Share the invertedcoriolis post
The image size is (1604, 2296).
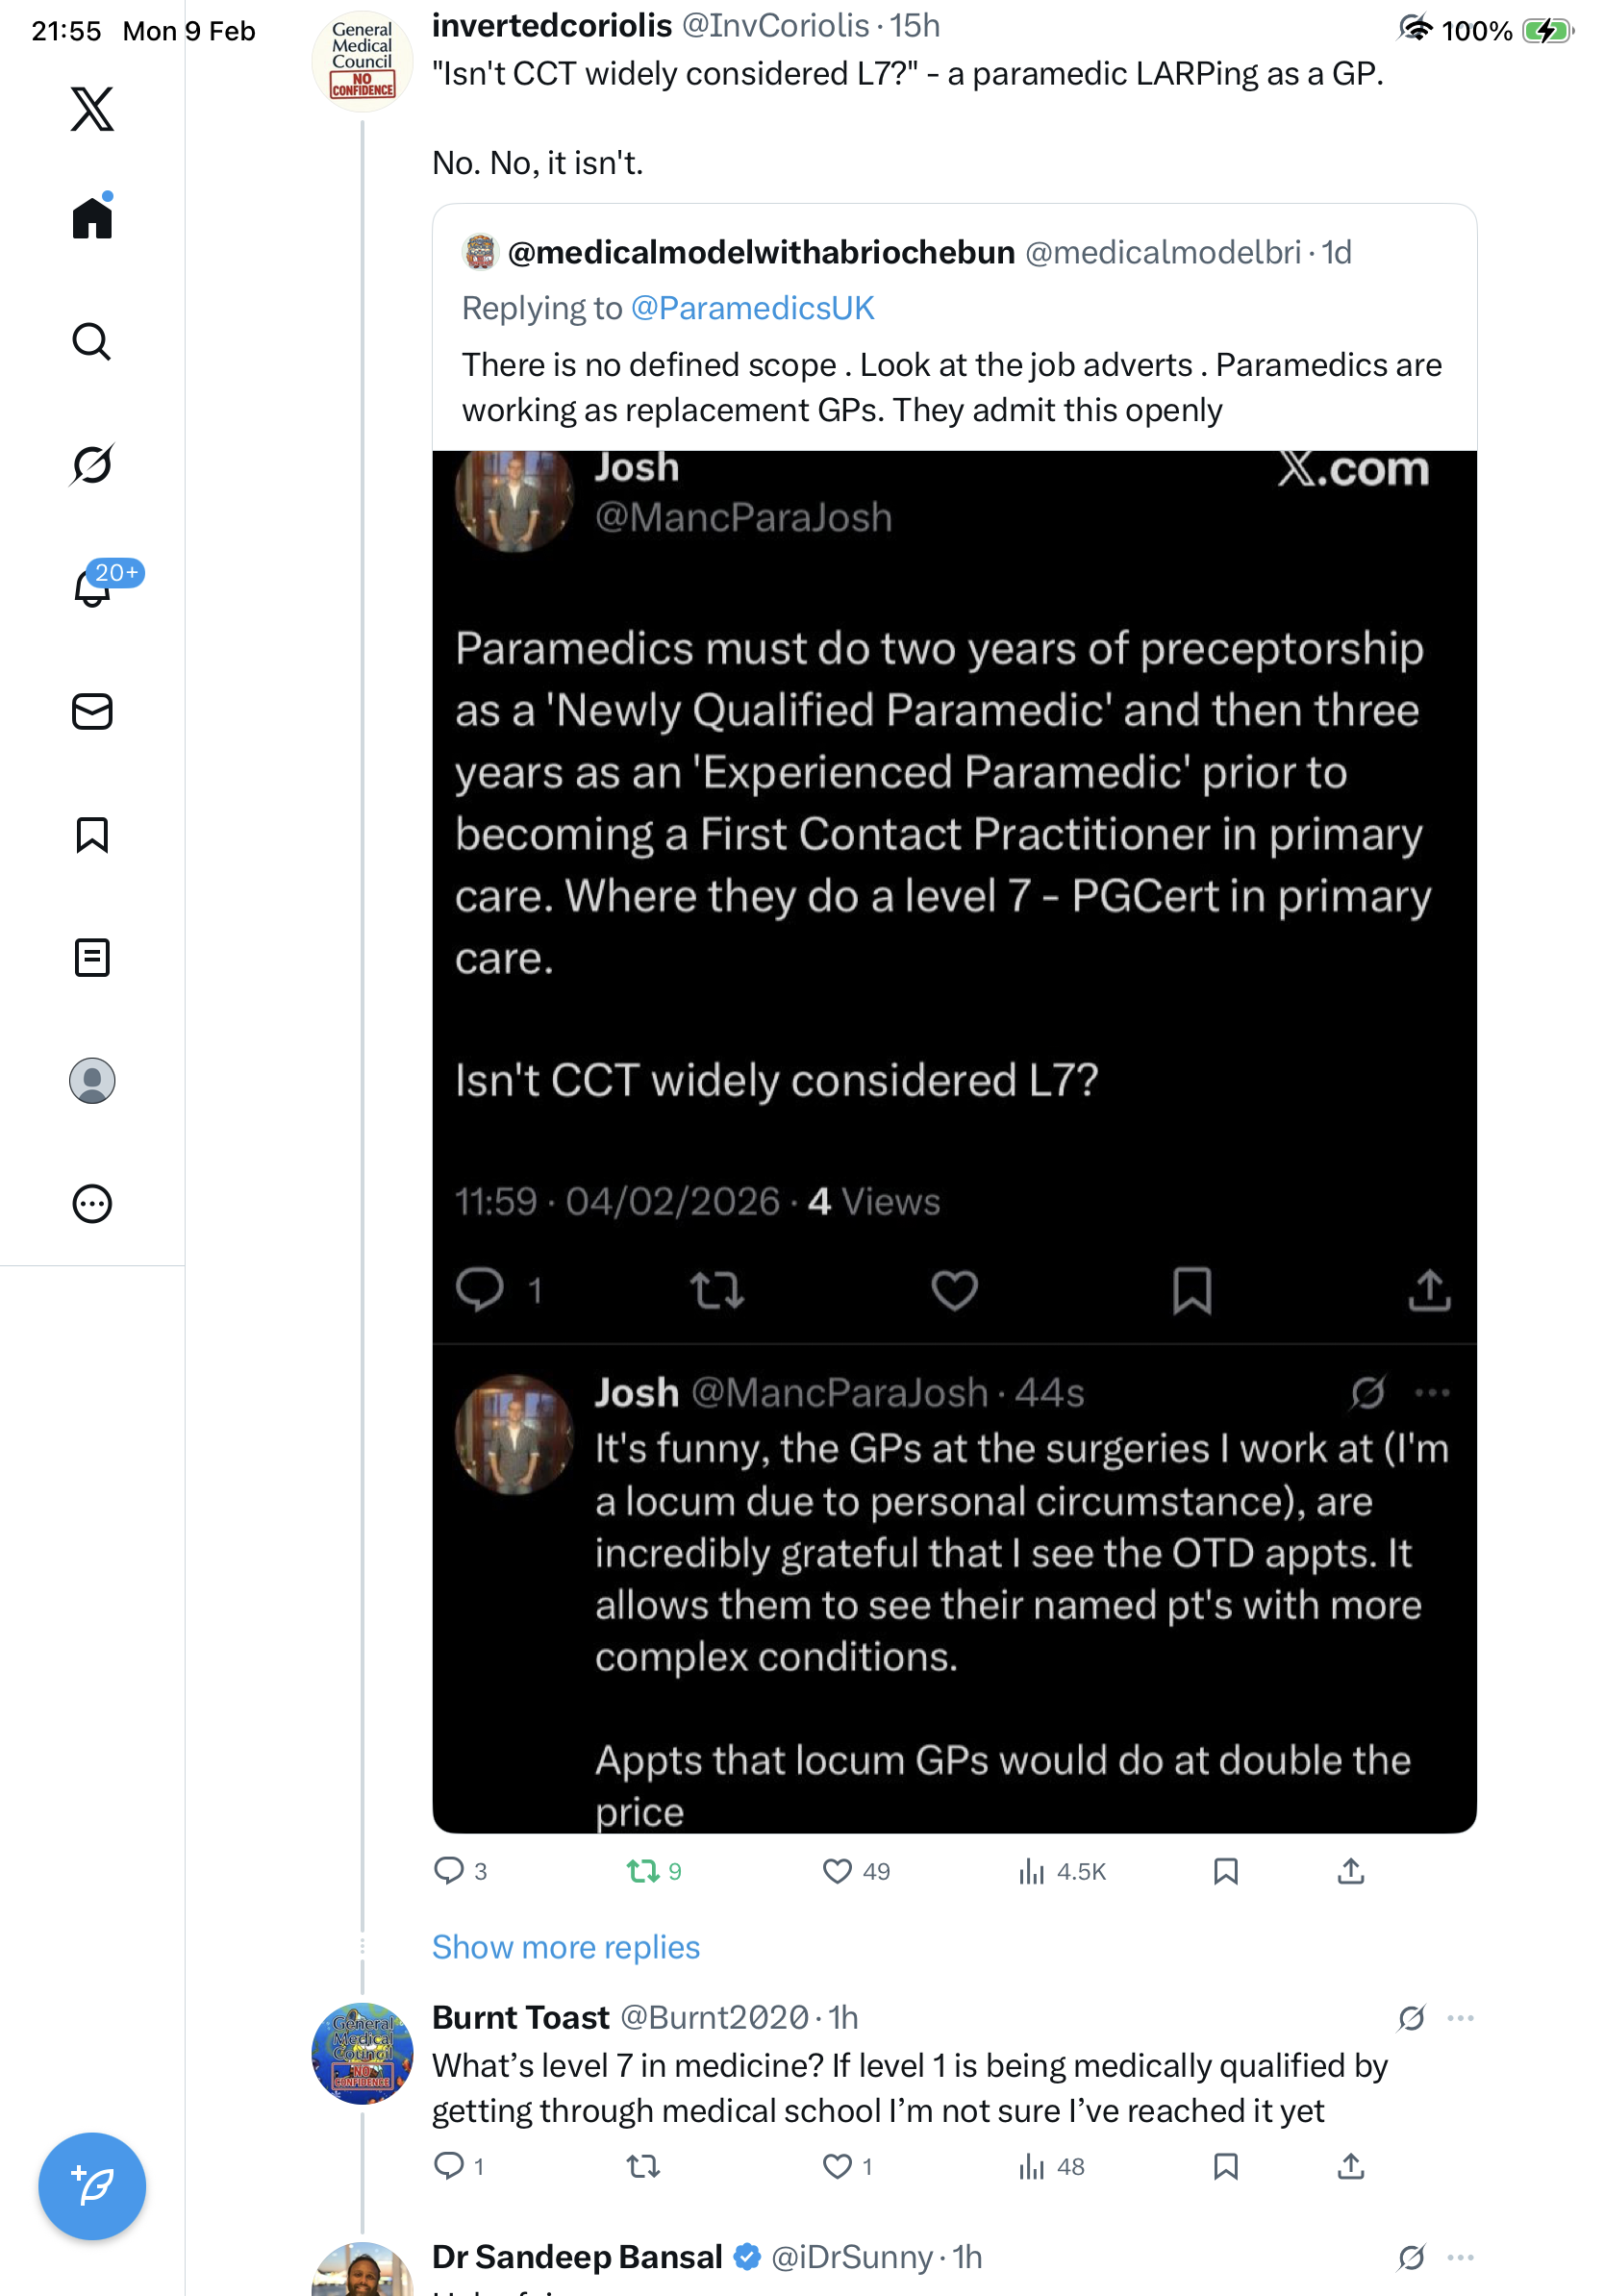1351,1871
